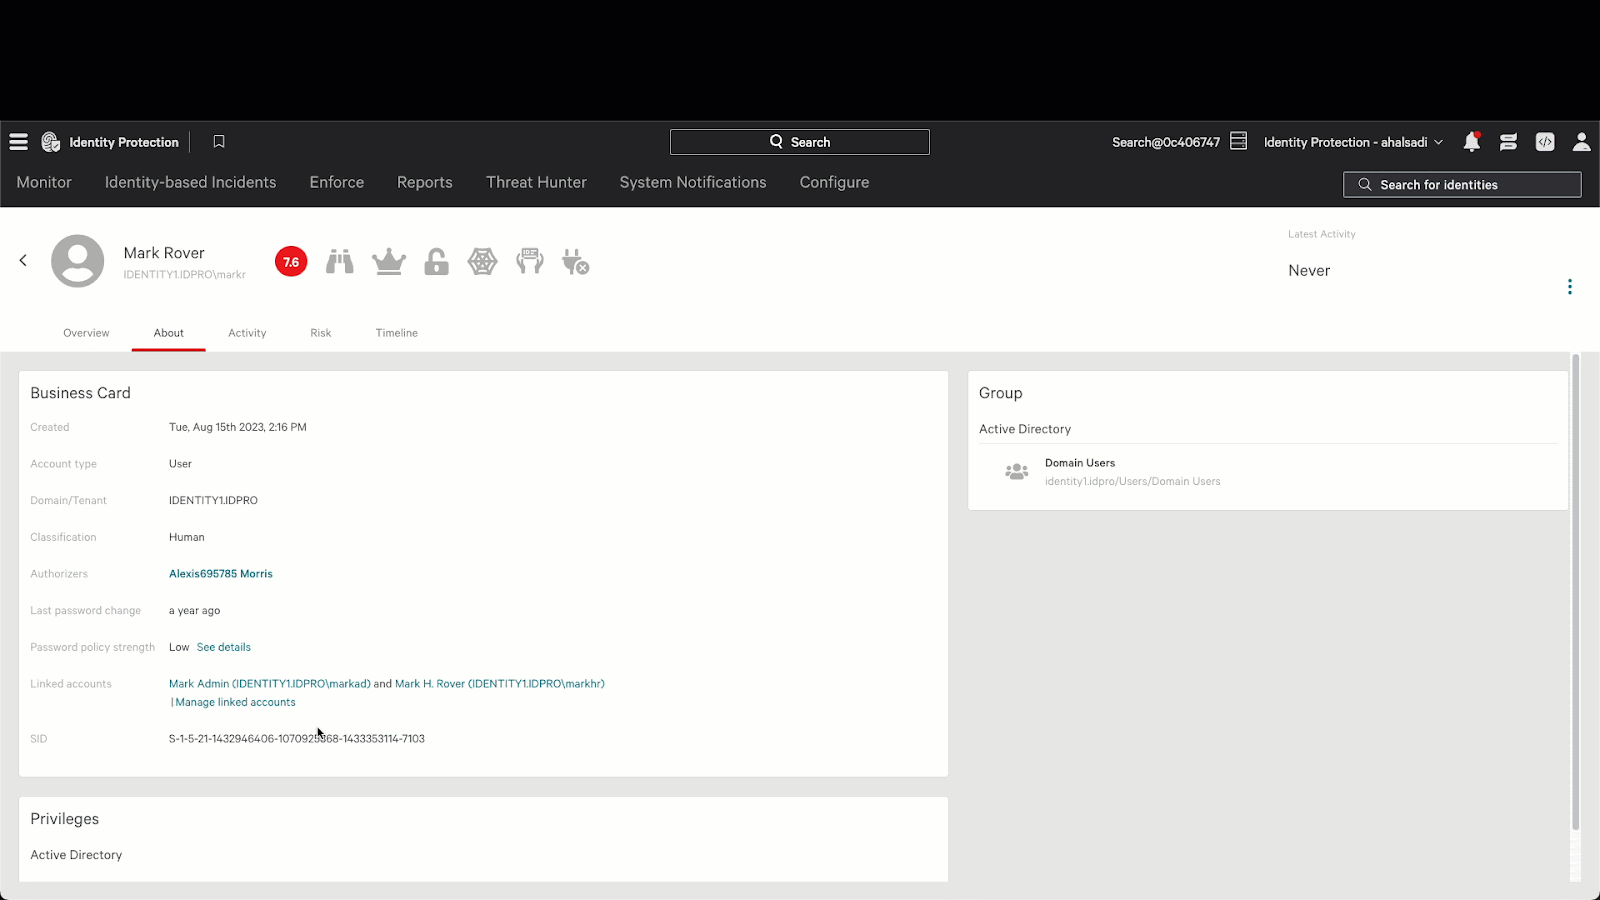Screen dimensions: 1600x900
Task: Click the open padlock icon
Action: [436, 262]
